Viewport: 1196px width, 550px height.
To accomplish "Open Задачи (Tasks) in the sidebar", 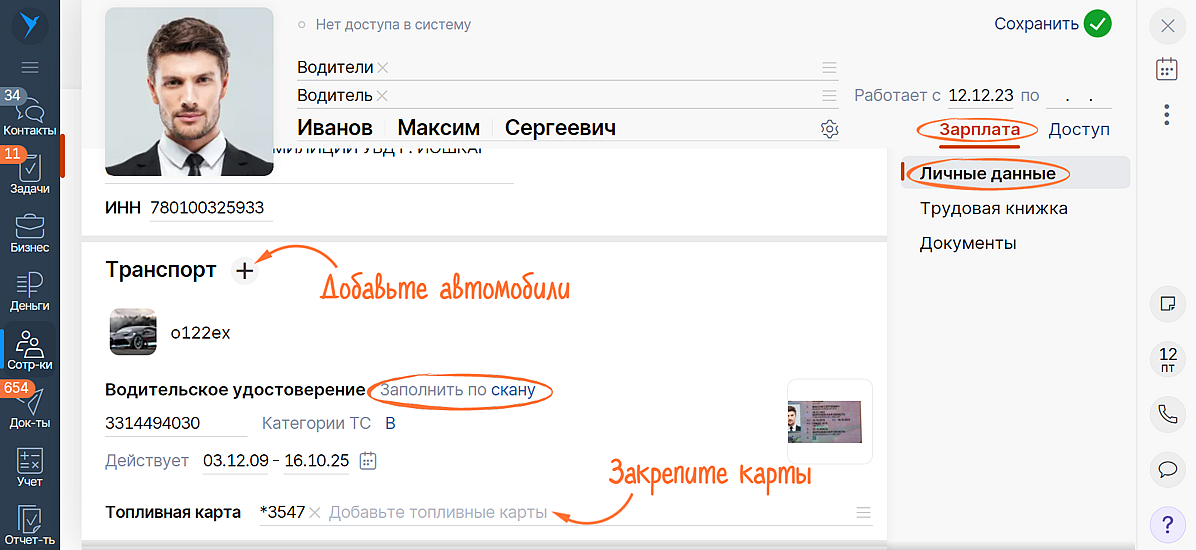I will click(x=29, y=173).
